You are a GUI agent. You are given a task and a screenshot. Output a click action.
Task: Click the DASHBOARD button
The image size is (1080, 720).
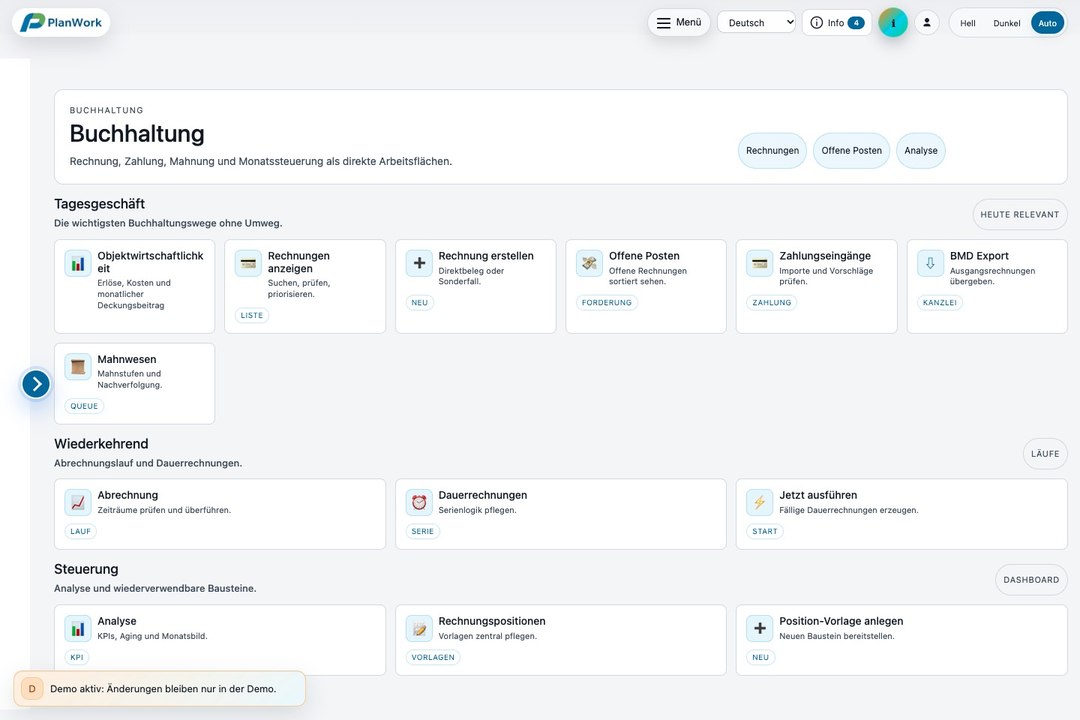pyautogui.click(x=1031, y=579)
